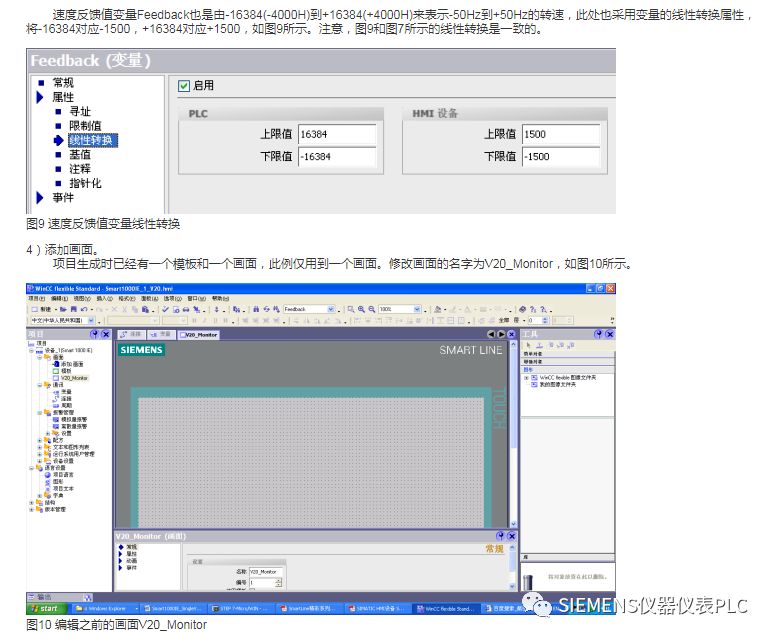Close the V20_Monitor editor tab
The width and height of the screenshot is (772, 639).
(x=511, y=334)
